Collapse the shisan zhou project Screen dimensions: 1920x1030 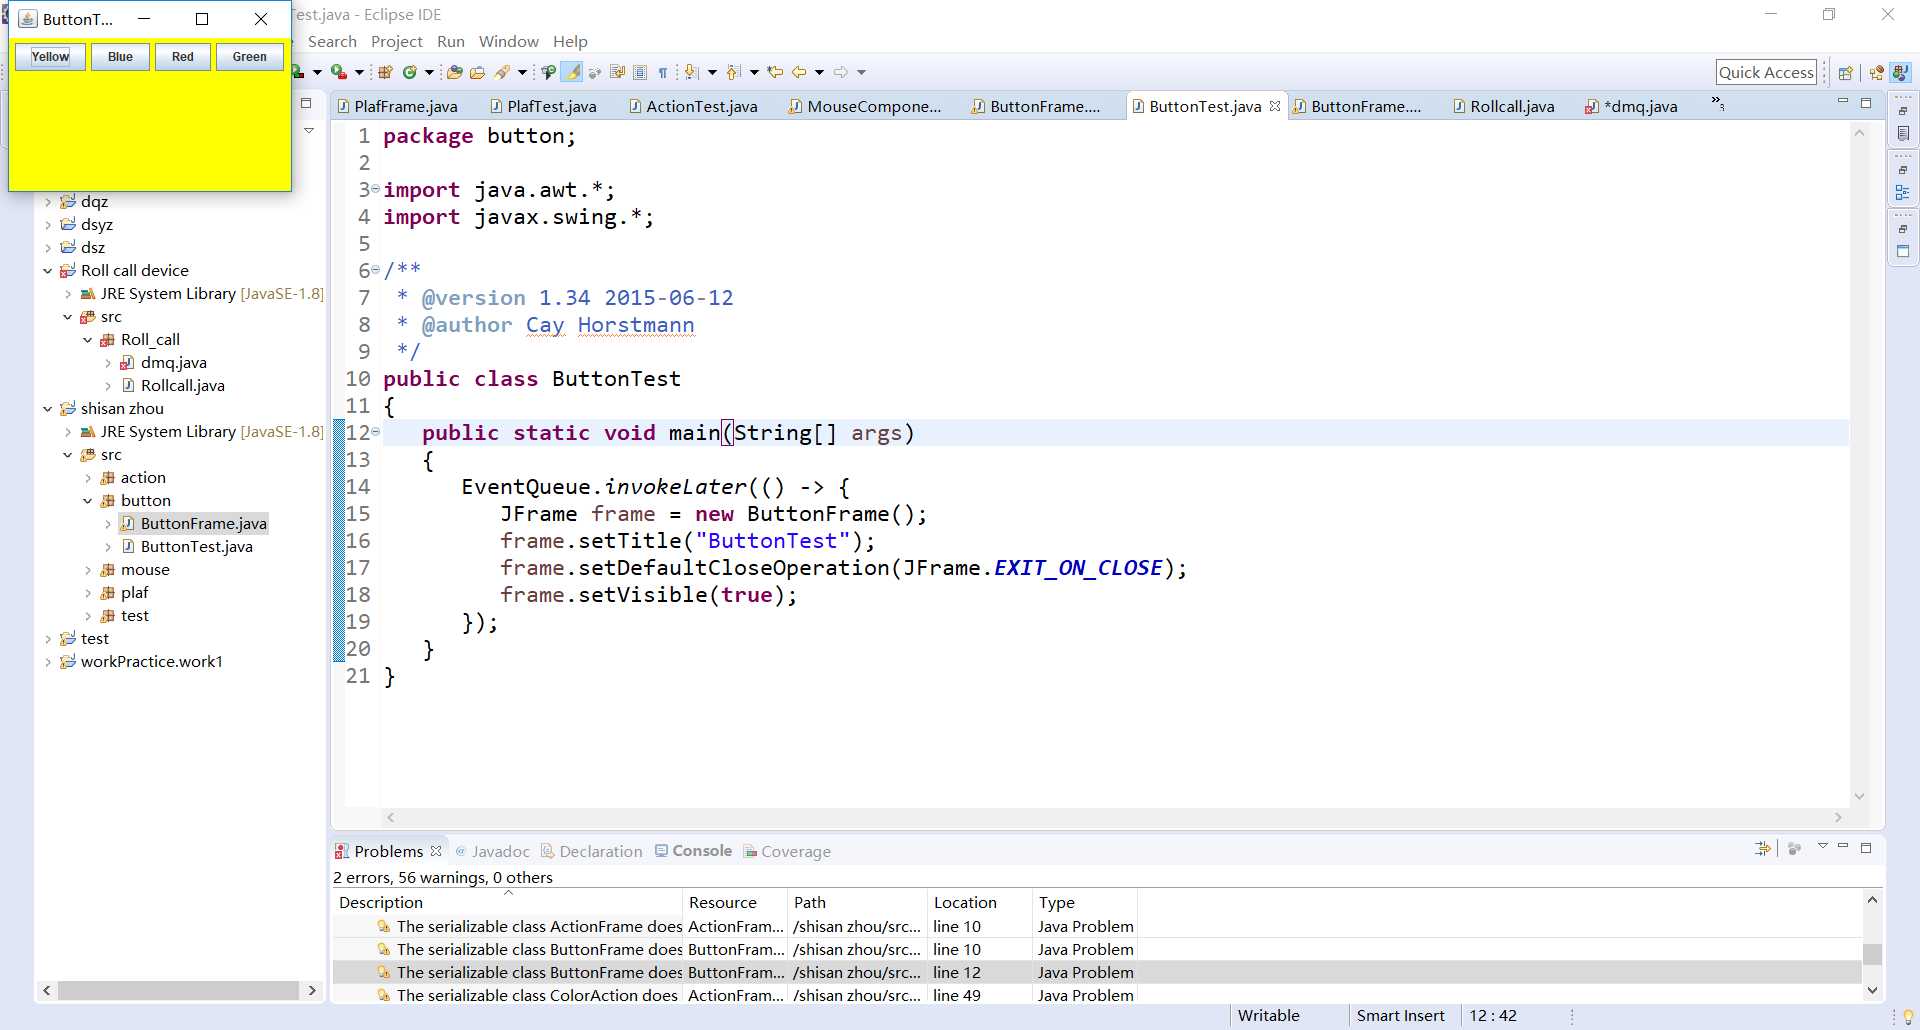click(48, 409)
